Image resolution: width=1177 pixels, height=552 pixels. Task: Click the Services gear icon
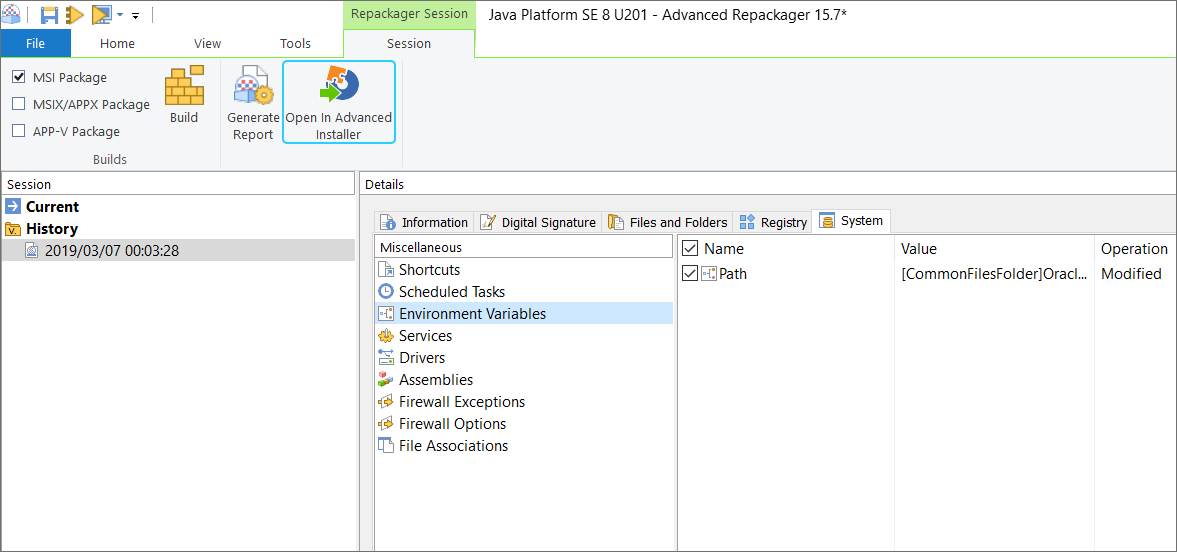coord(386,336)
